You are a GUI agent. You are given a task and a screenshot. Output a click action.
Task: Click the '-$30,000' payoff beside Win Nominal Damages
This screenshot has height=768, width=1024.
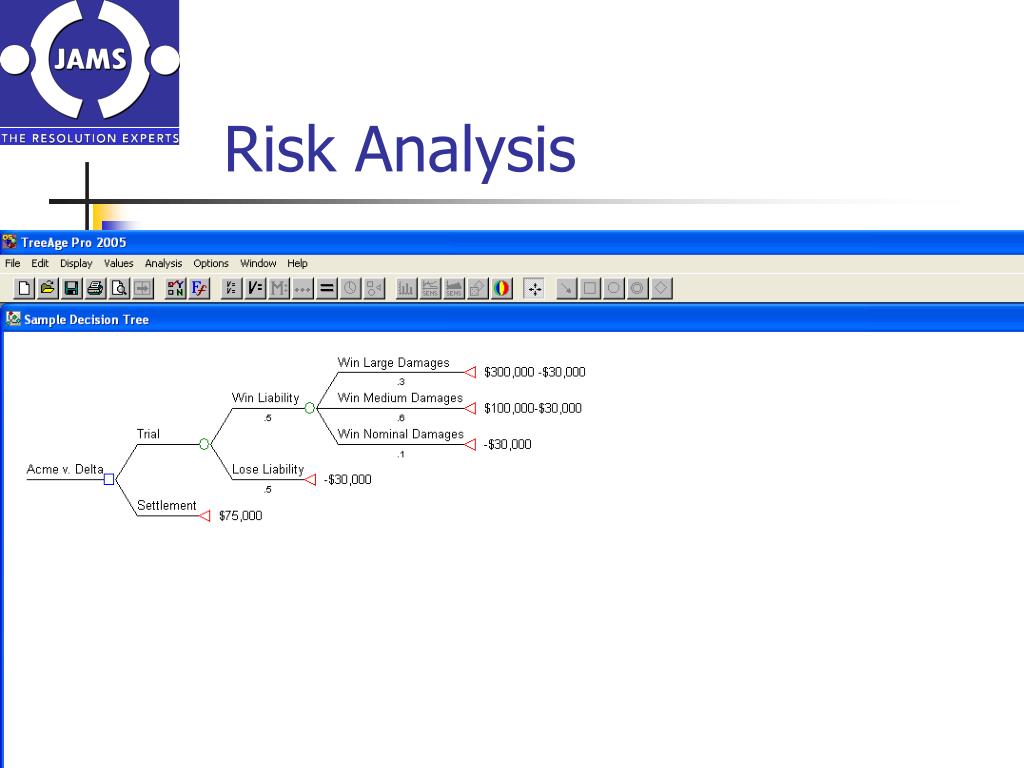tap(507, 444)
